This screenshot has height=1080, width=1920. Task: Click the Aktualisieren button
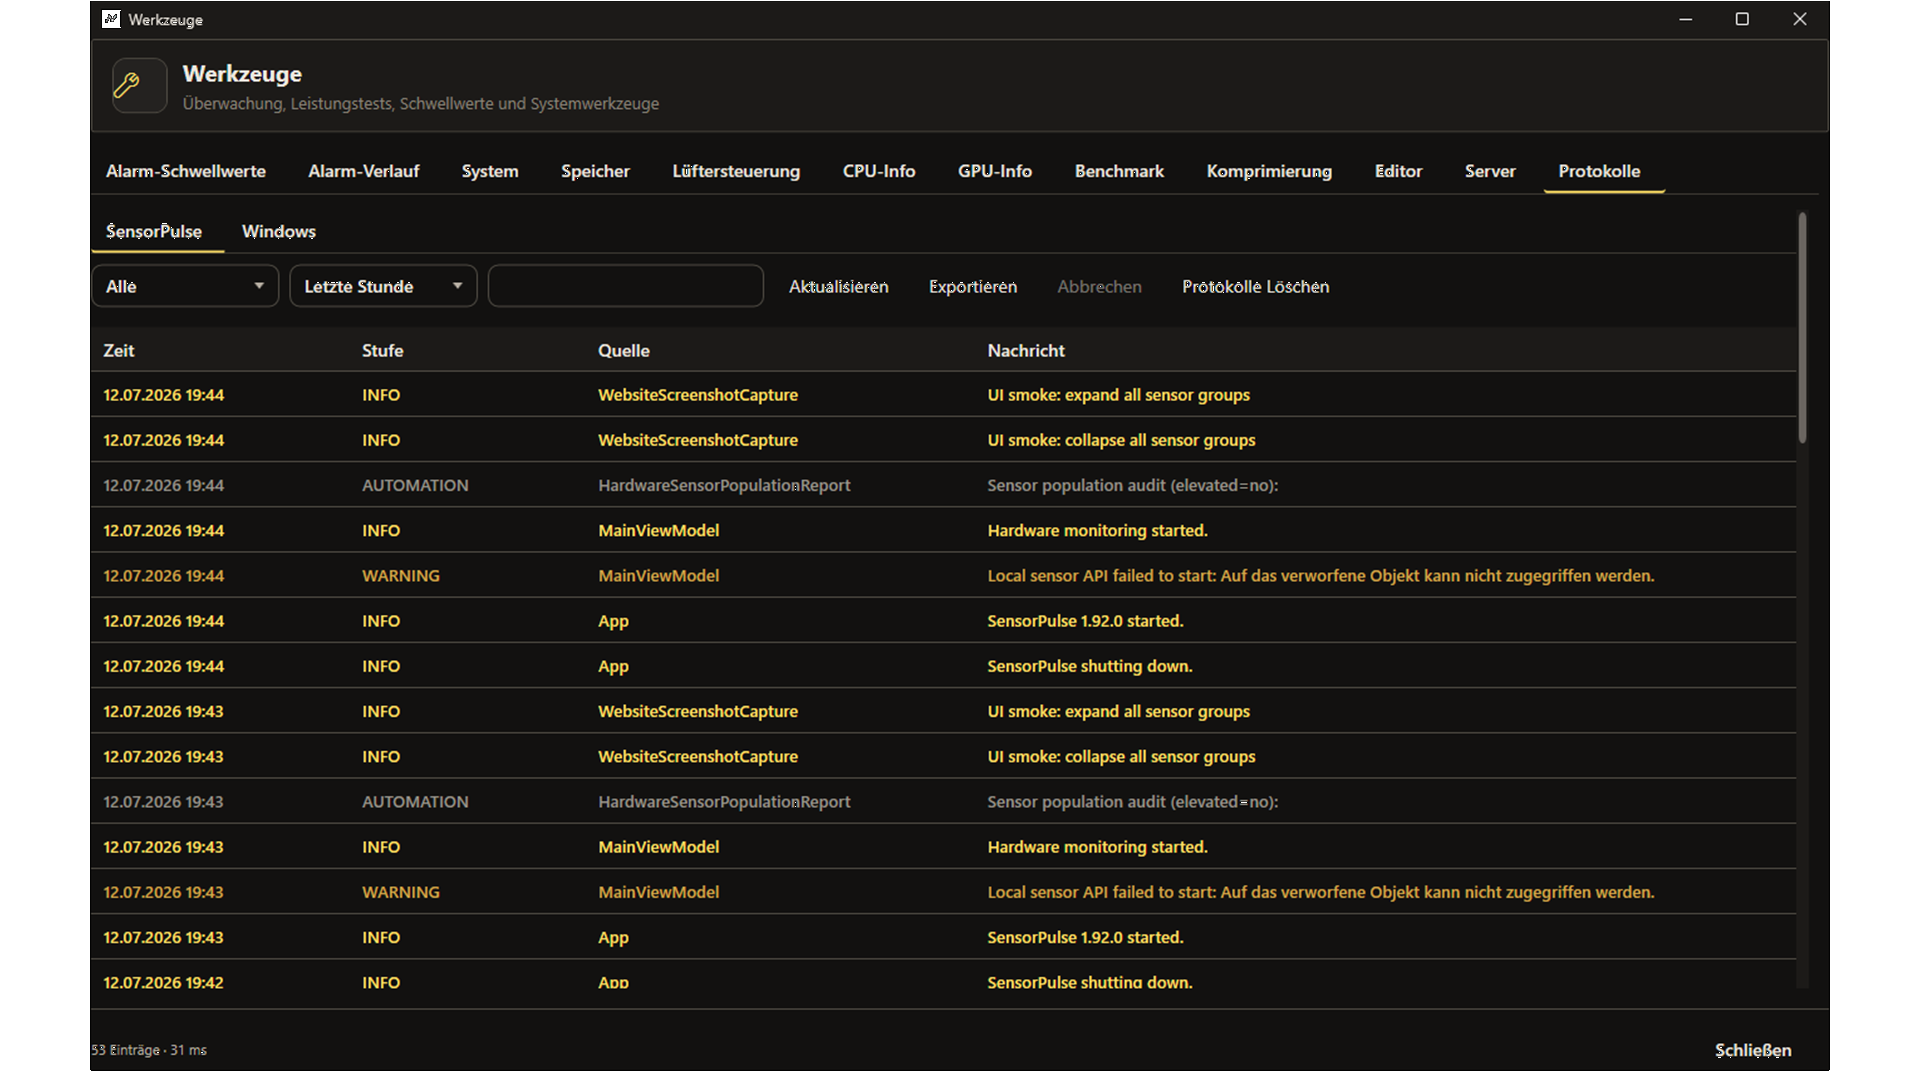[x=838, y=287]
